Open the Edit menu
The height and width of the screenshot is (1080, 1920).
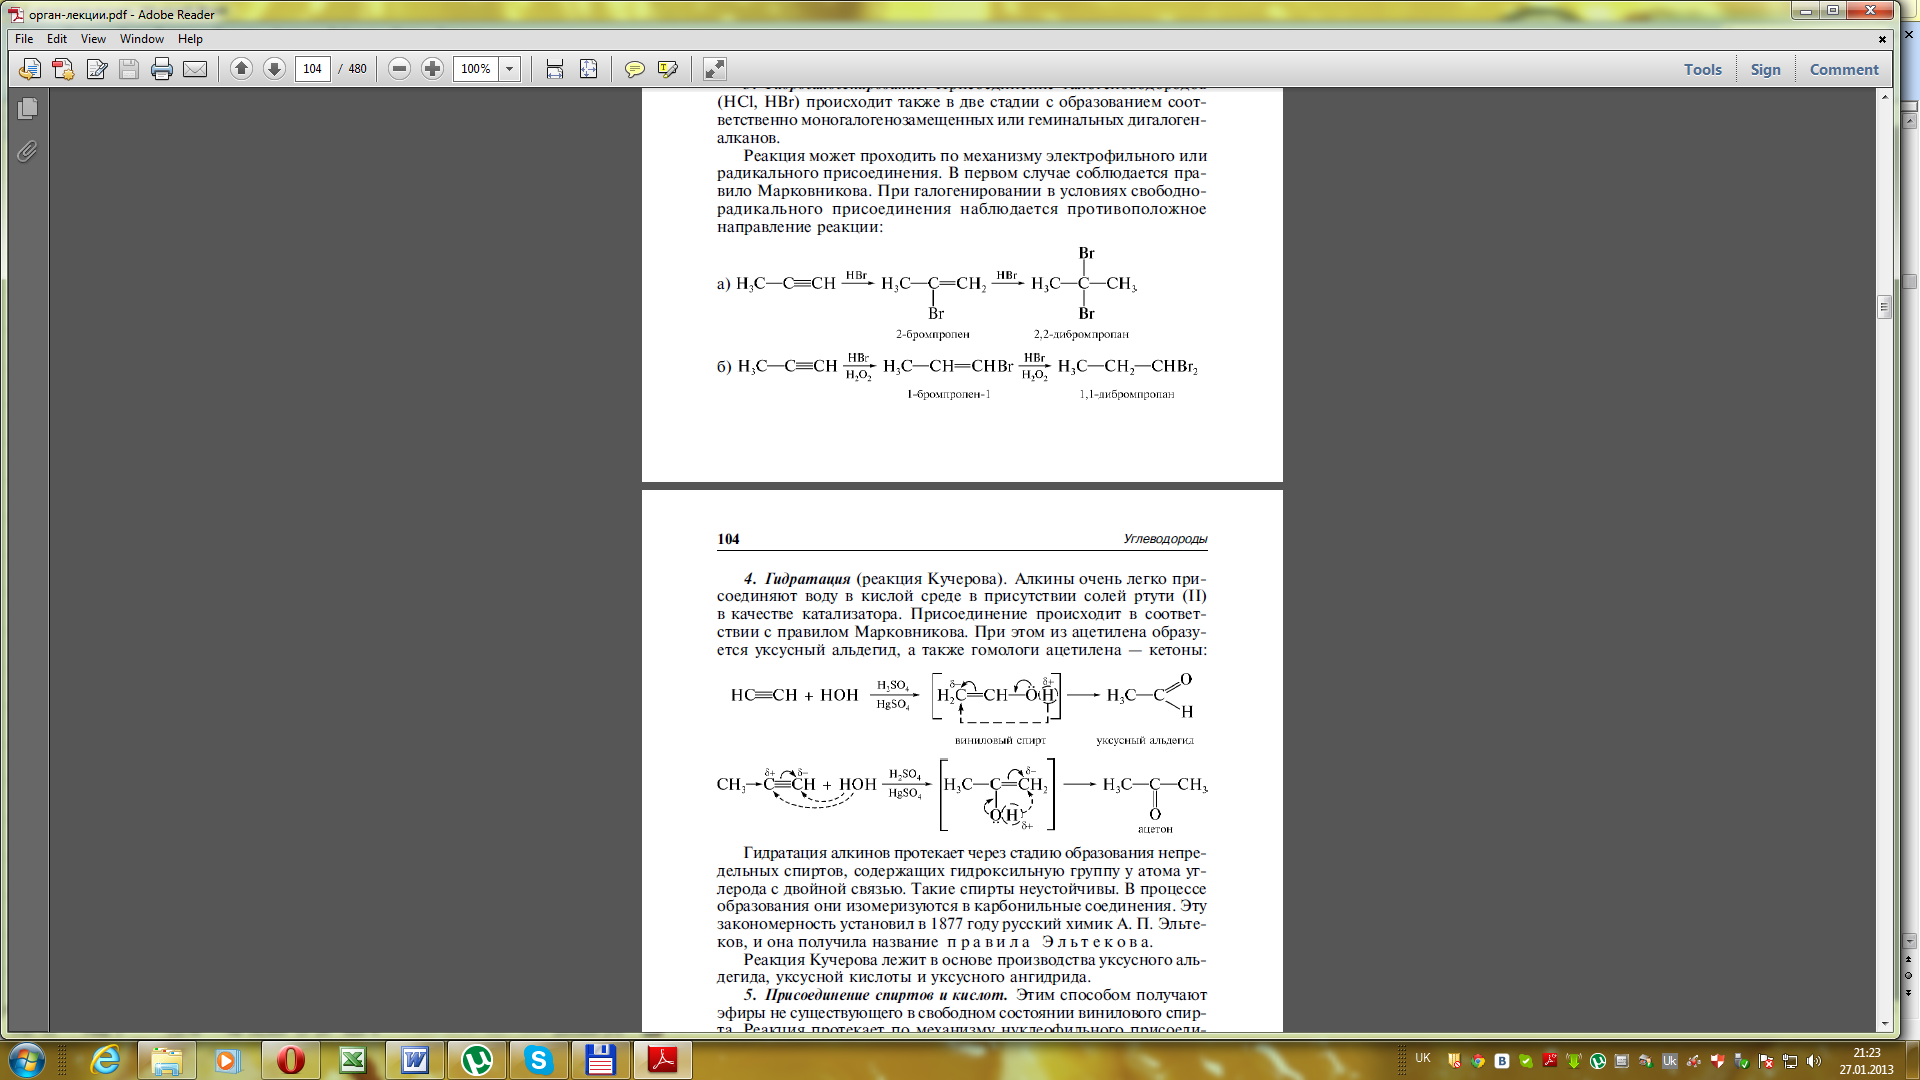(x=57, y=39)
